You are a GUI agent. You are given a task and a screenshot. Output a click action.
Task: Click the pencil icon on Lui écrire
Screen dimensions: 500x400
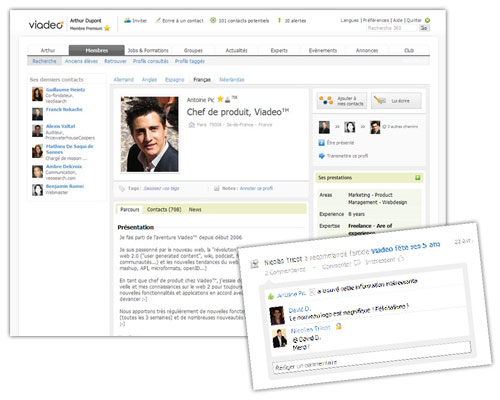[380, 100]
